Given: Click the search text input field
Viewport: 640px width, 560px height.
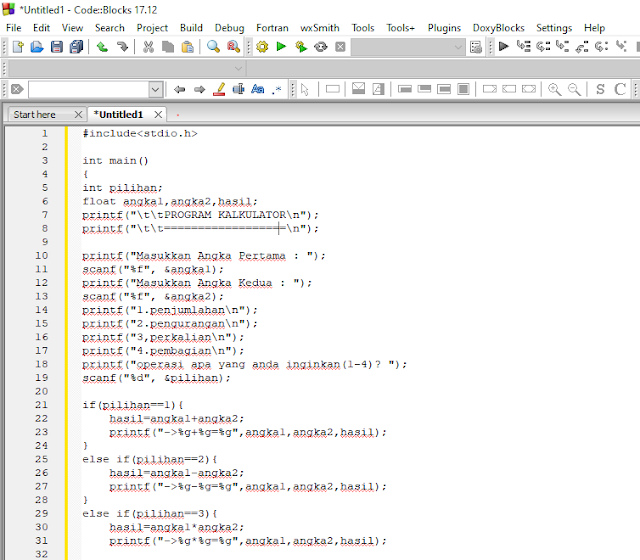Looking at the screenshot, I should (89, 89).
